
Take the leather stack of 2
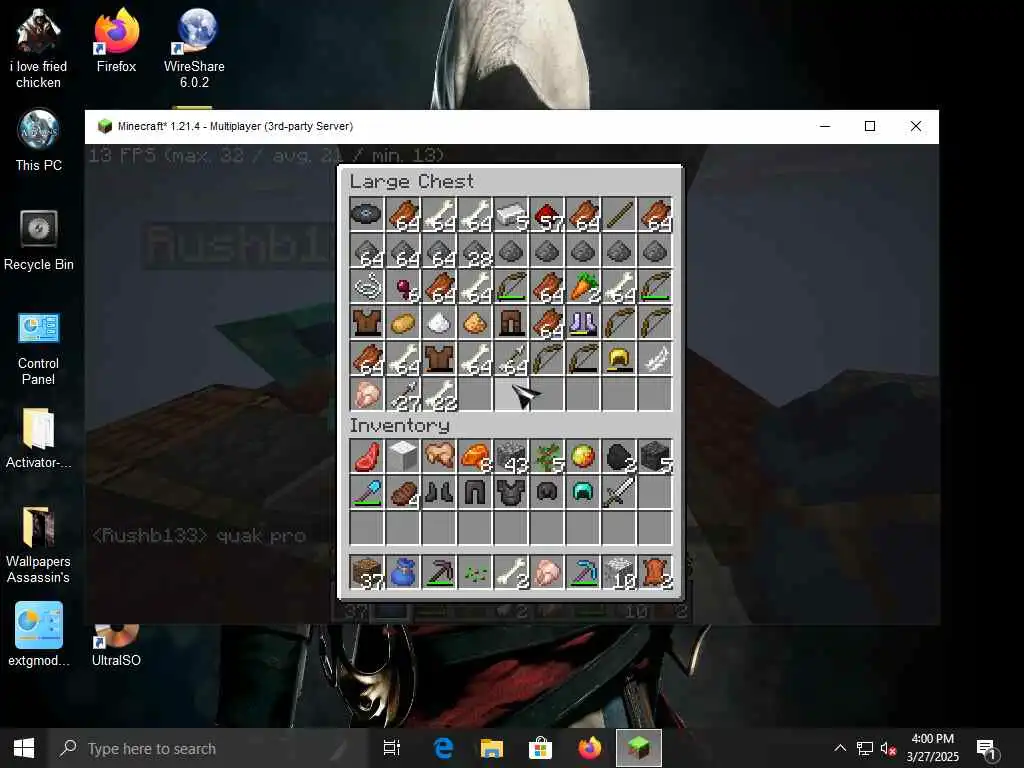click(654, 573)
